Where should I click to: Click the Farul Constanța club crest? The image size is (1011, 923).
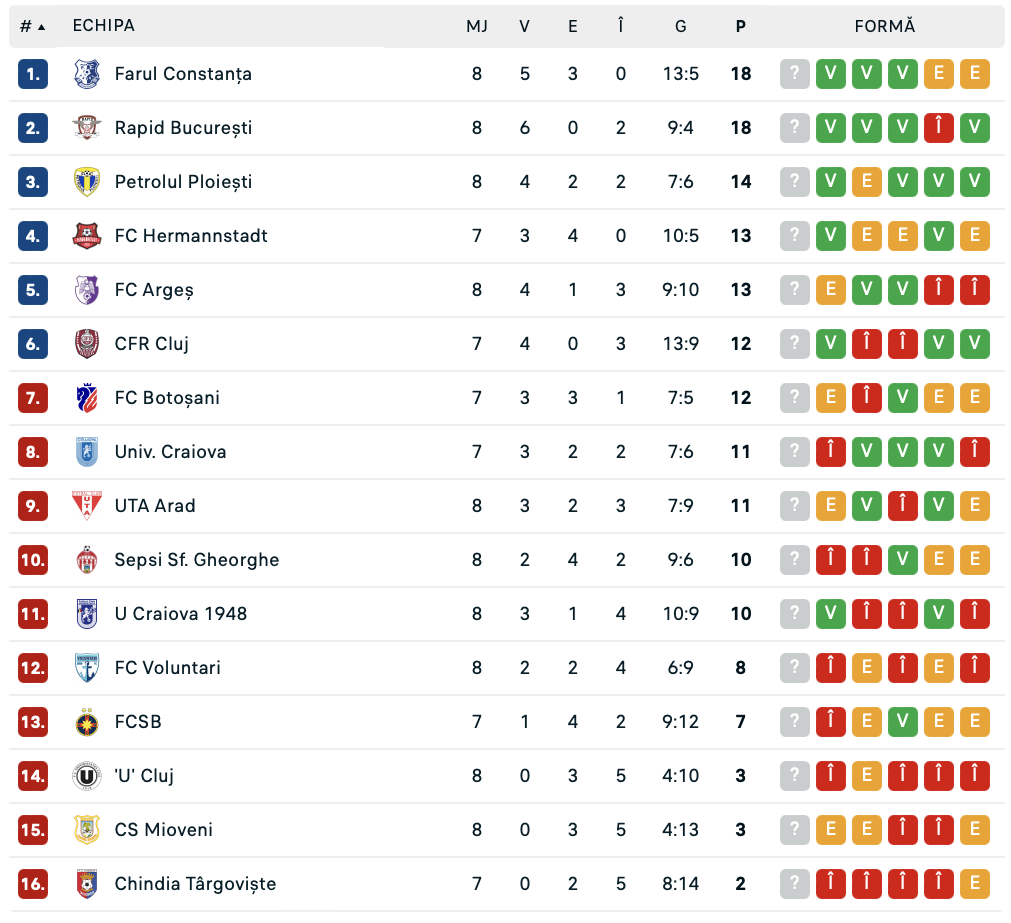tap(87, 74)
